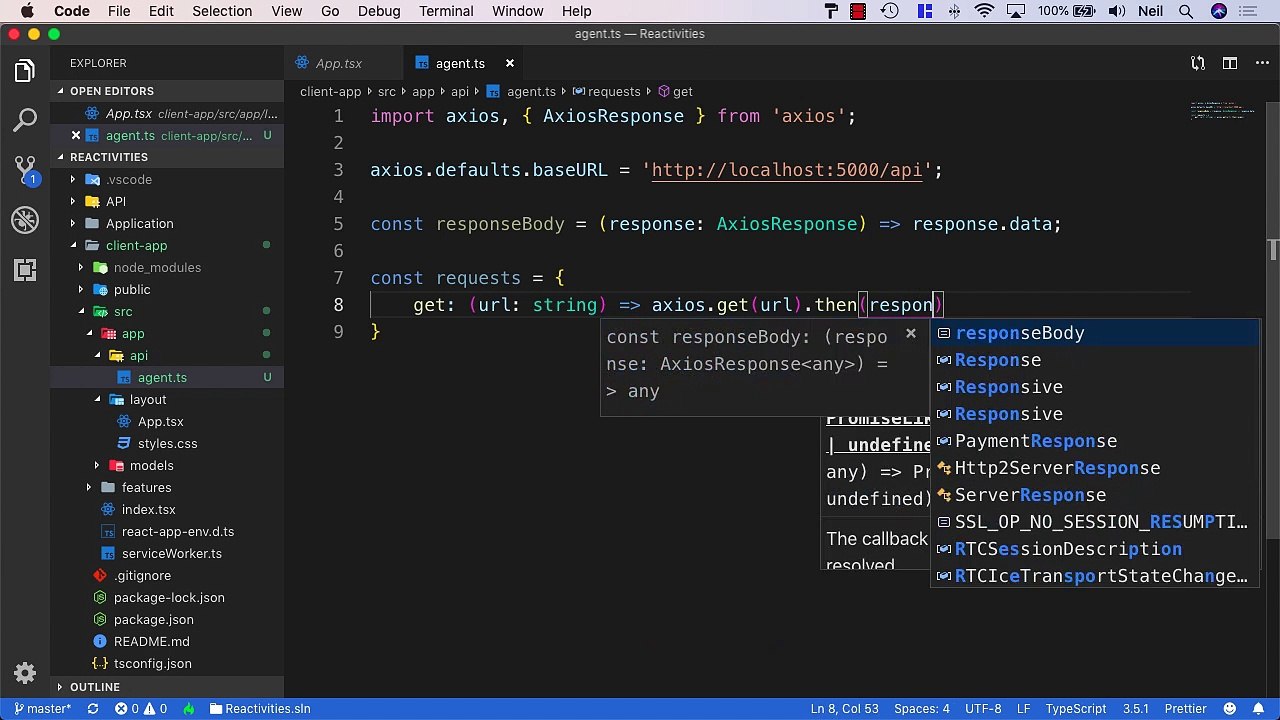Change indentation via Spaces: 4

pyautogui.click(x=922, y=709)
